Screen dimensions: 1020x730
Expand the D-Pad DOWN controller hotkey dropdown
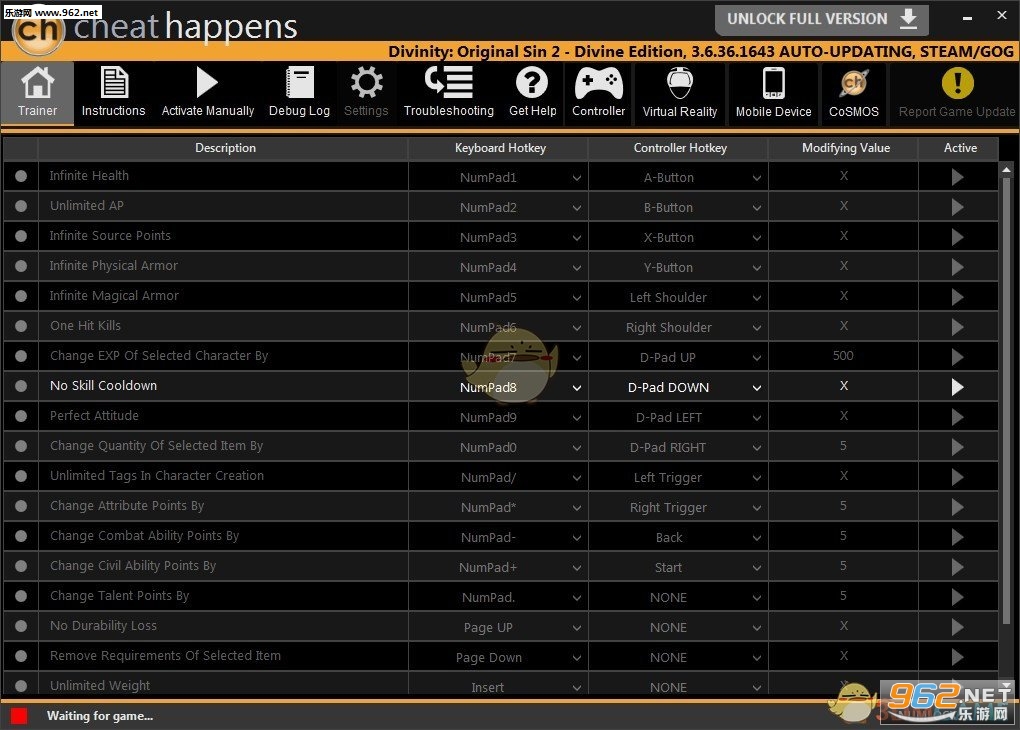point(757,388)
